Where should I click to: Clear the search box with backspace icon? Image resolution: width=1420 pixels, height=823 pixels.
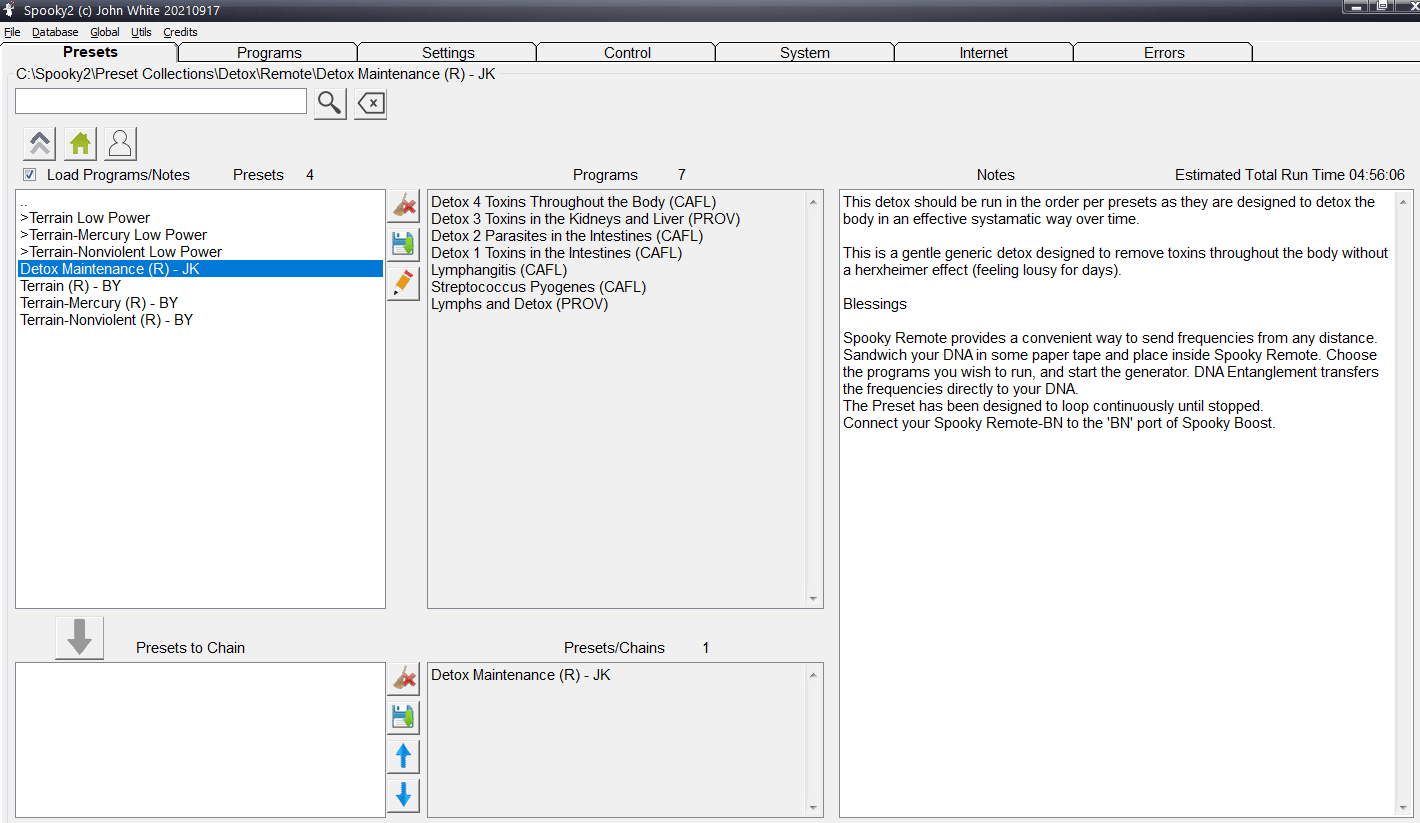tap(371, 103)
